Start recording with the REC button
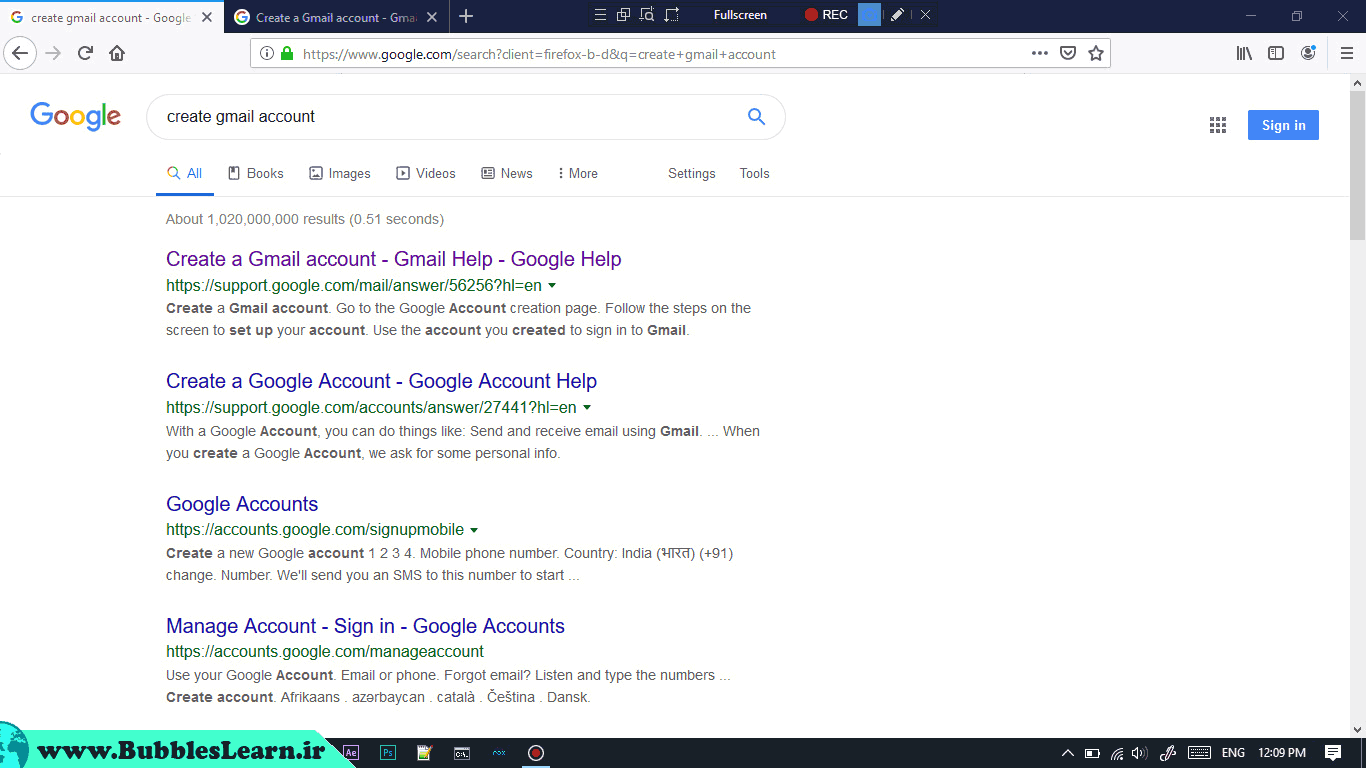 coord(826,15)
